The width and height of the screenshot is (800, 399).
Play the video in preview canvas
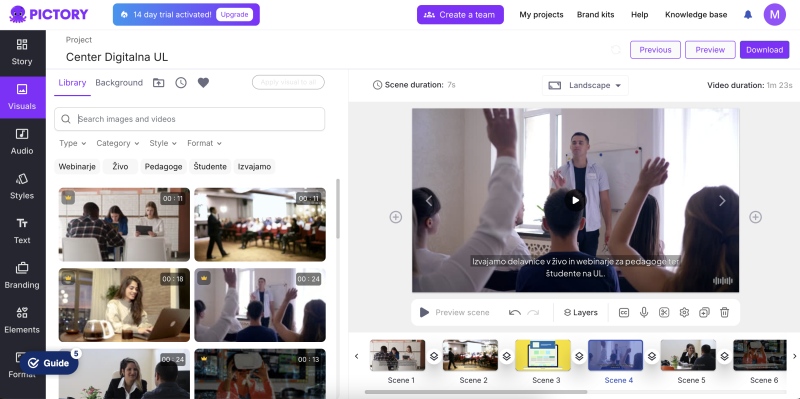click(x=575, y=201)
